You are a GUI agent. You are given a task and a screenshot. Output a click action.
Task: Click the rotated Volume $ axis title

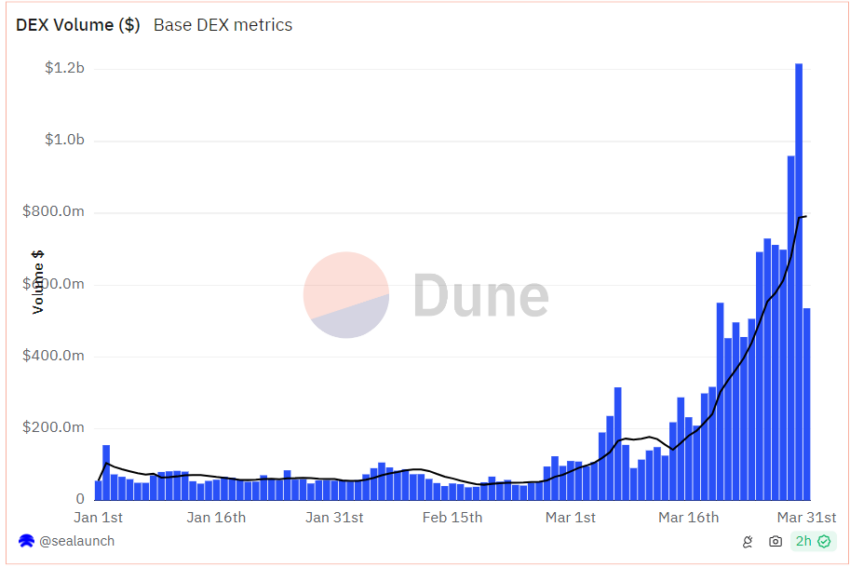pos(37,282)
